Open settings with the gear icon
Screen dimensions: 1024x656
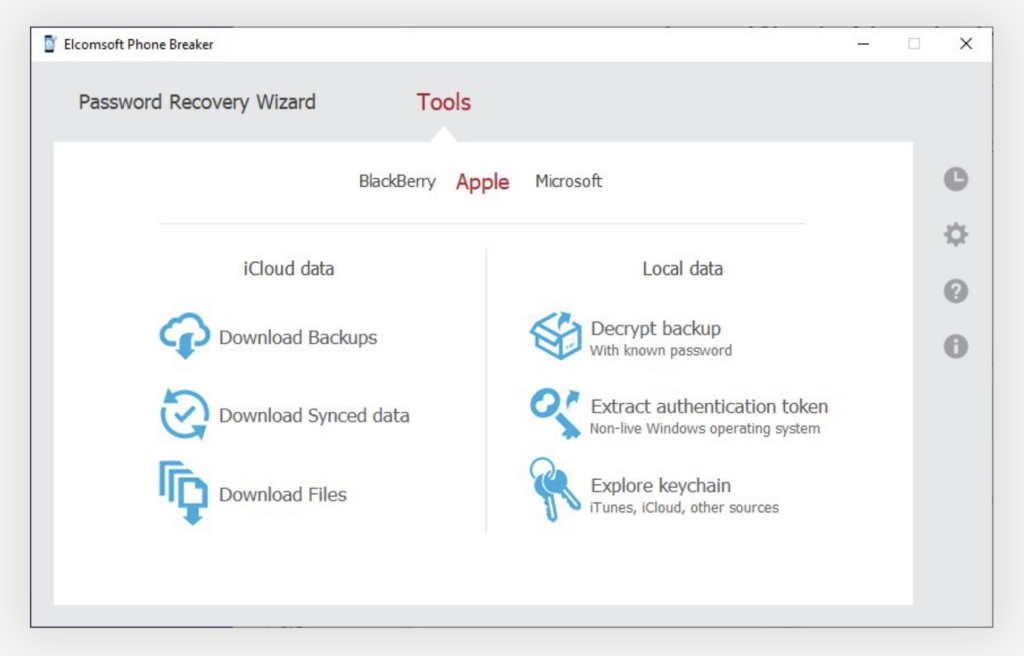pyautogui.click(x=956, y=235)
